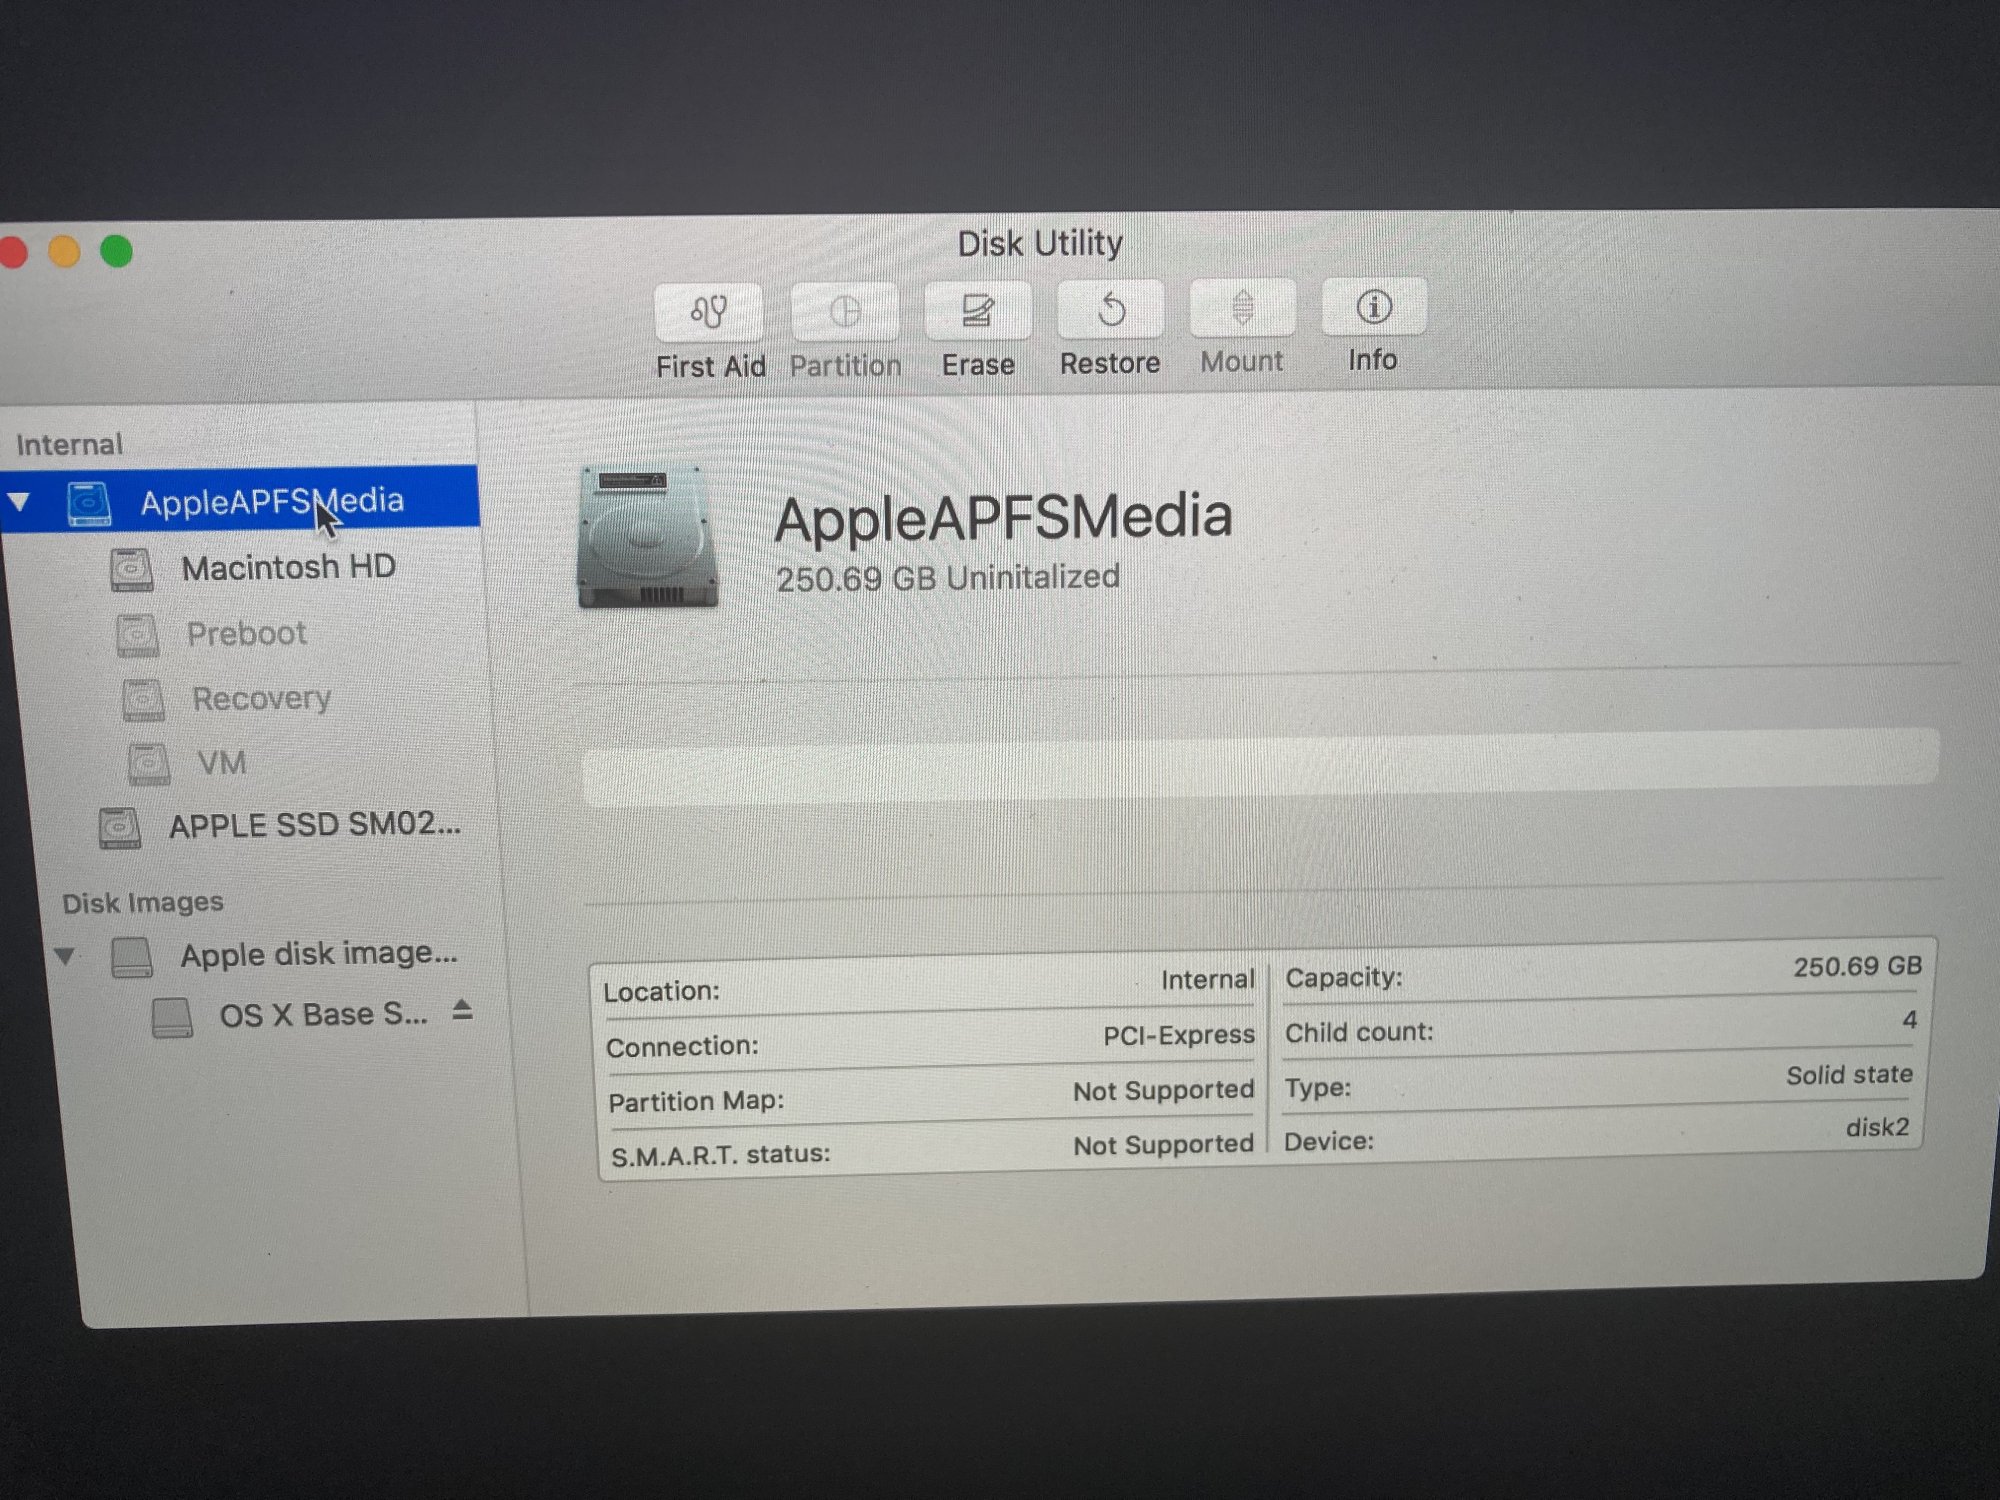Image resolution: width=2000 pixels, height=1500 pixels.
Task: Click the 'Device:' label
Action: tap(1329, 1142)
